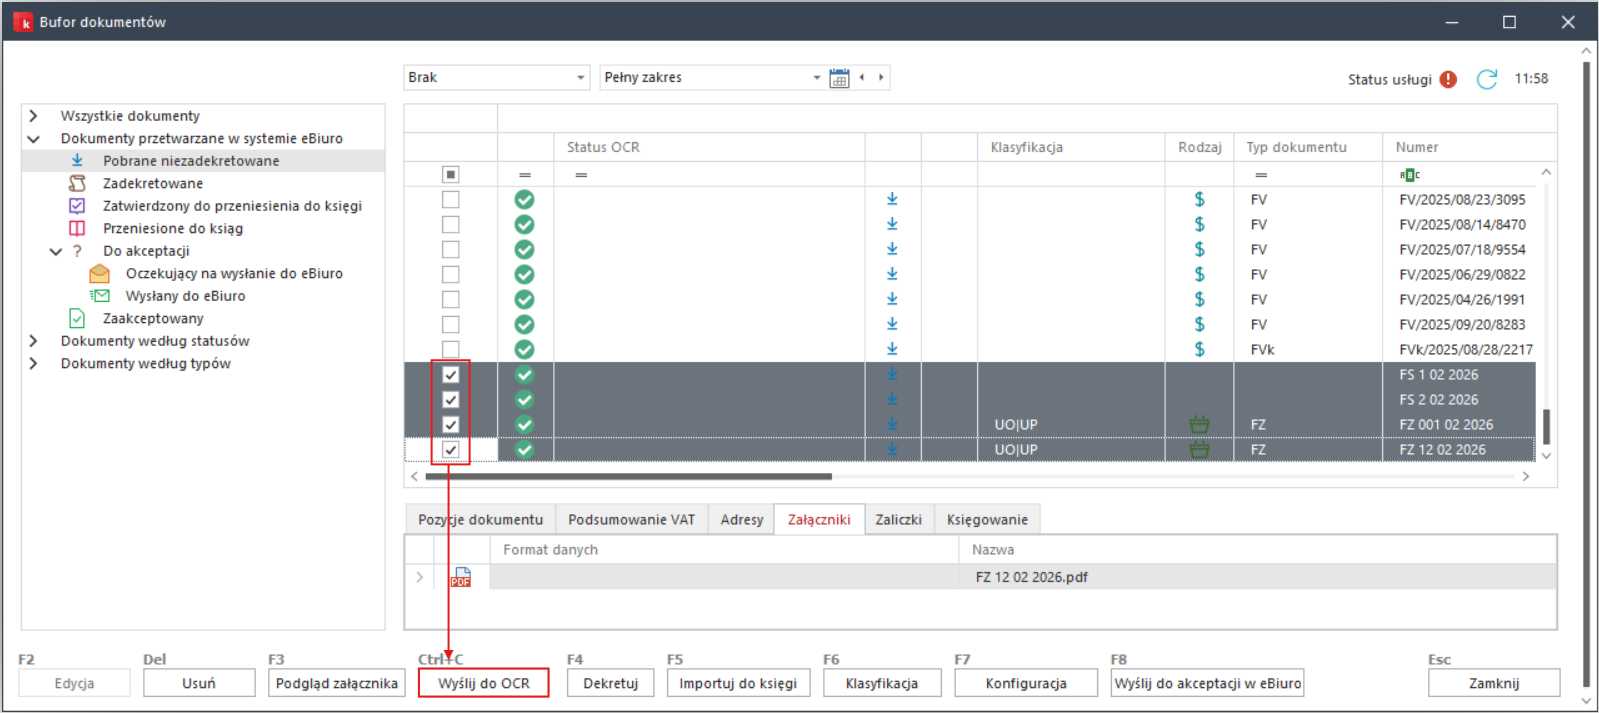Open the Pełny zakres range dropdown
Viewport: 1599px width, 713px height.
pyautogui.click(x=816, y=78)
